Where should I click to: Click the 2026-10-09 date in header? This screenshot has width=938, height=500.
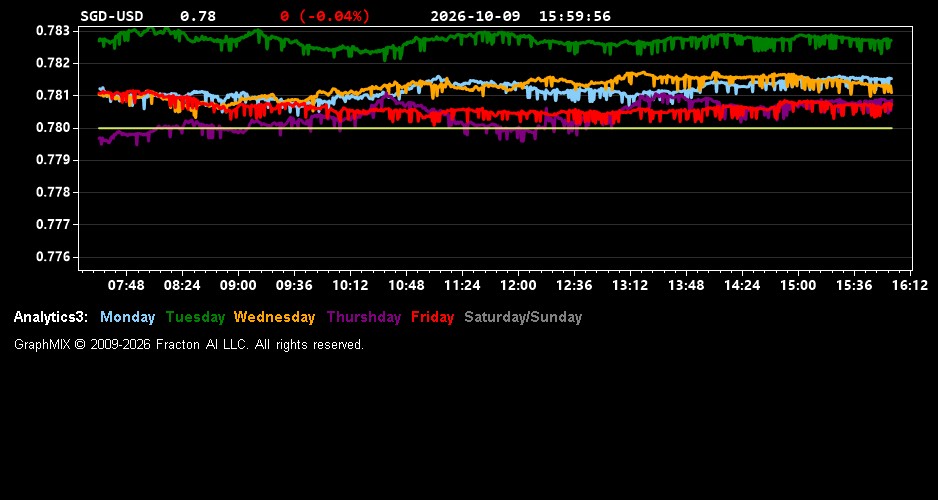coord(478,16)
